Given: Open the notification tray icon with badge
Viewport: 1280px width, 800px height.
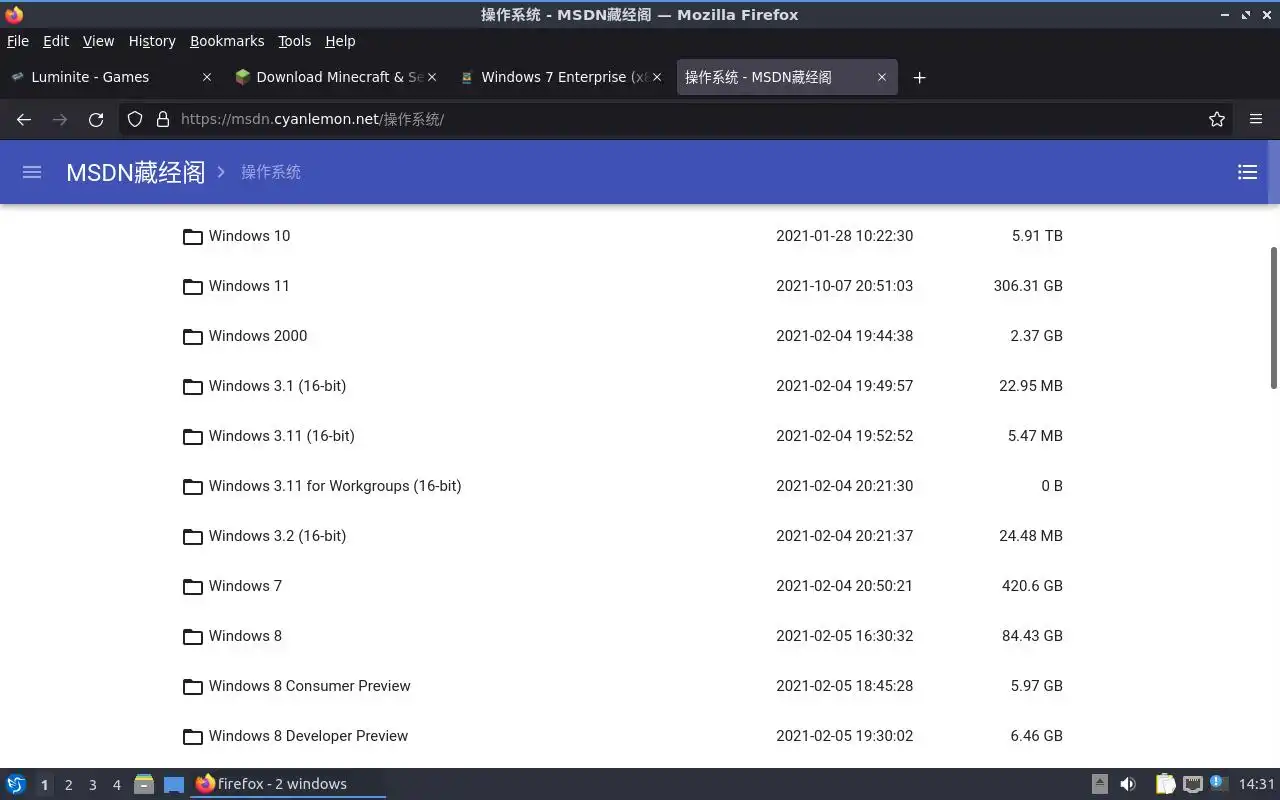Looking at the screenshot, I should point(1218,783).
